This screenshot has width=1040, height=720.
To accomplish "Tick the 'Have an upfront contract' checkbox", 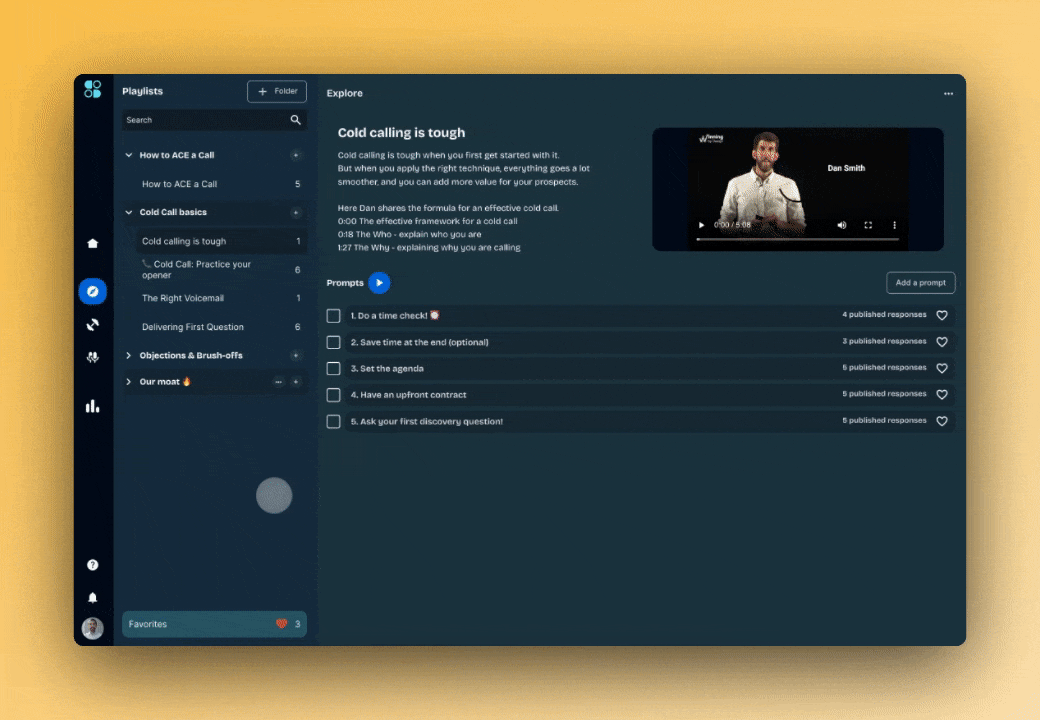I will click(334, 395).
